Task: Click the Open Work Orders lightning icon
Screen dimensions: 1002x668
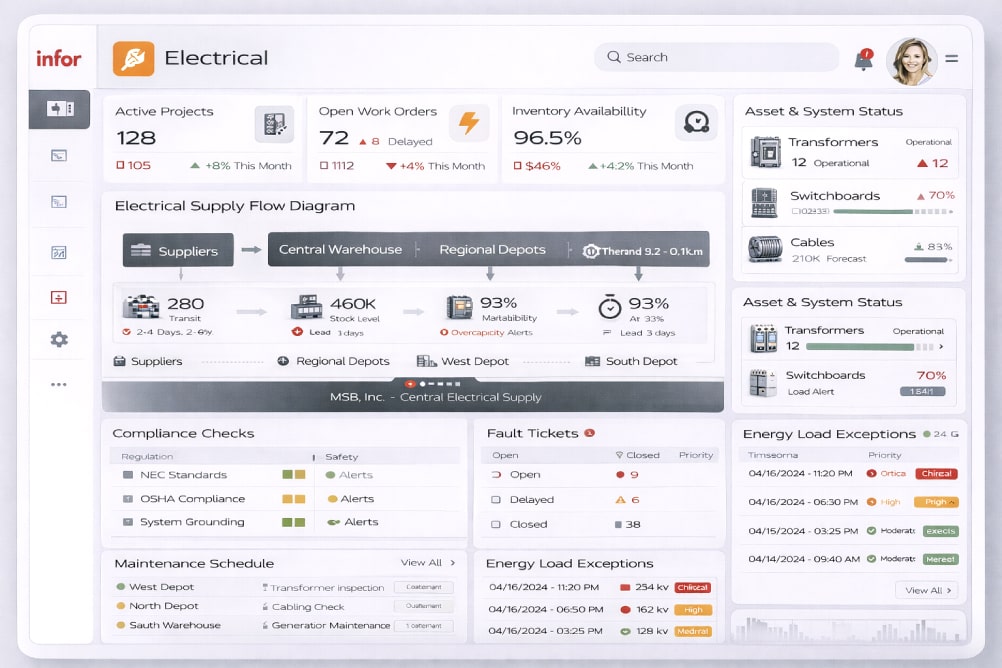Action: (x=468, y=123)
